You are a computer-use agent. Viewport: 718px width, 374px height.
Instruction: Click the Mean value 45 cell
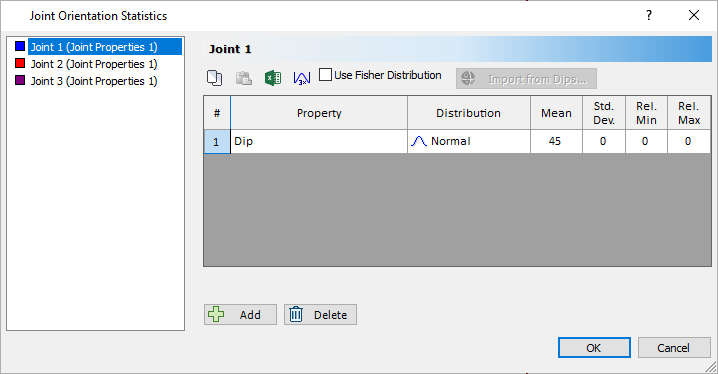pyautogui.click(x=556, y=141)
